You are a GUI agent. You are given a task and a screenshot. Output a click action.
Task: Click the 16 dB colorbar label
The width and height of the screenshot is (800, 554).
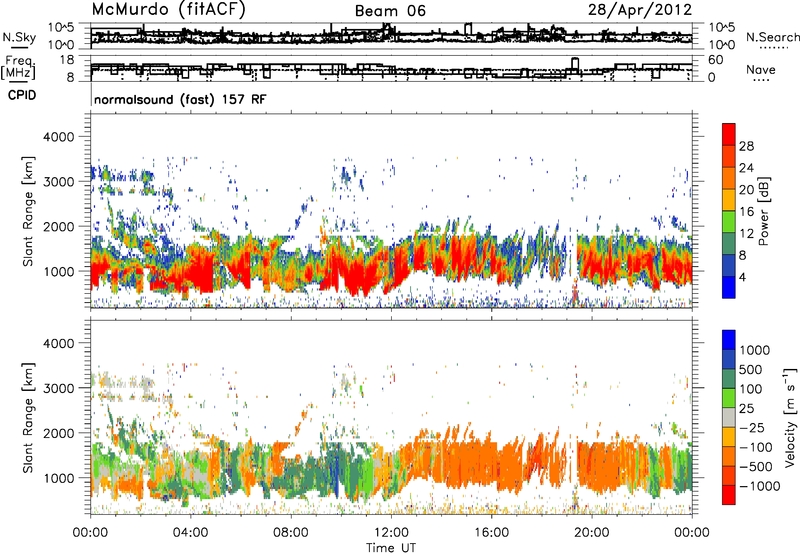point(746,212)
